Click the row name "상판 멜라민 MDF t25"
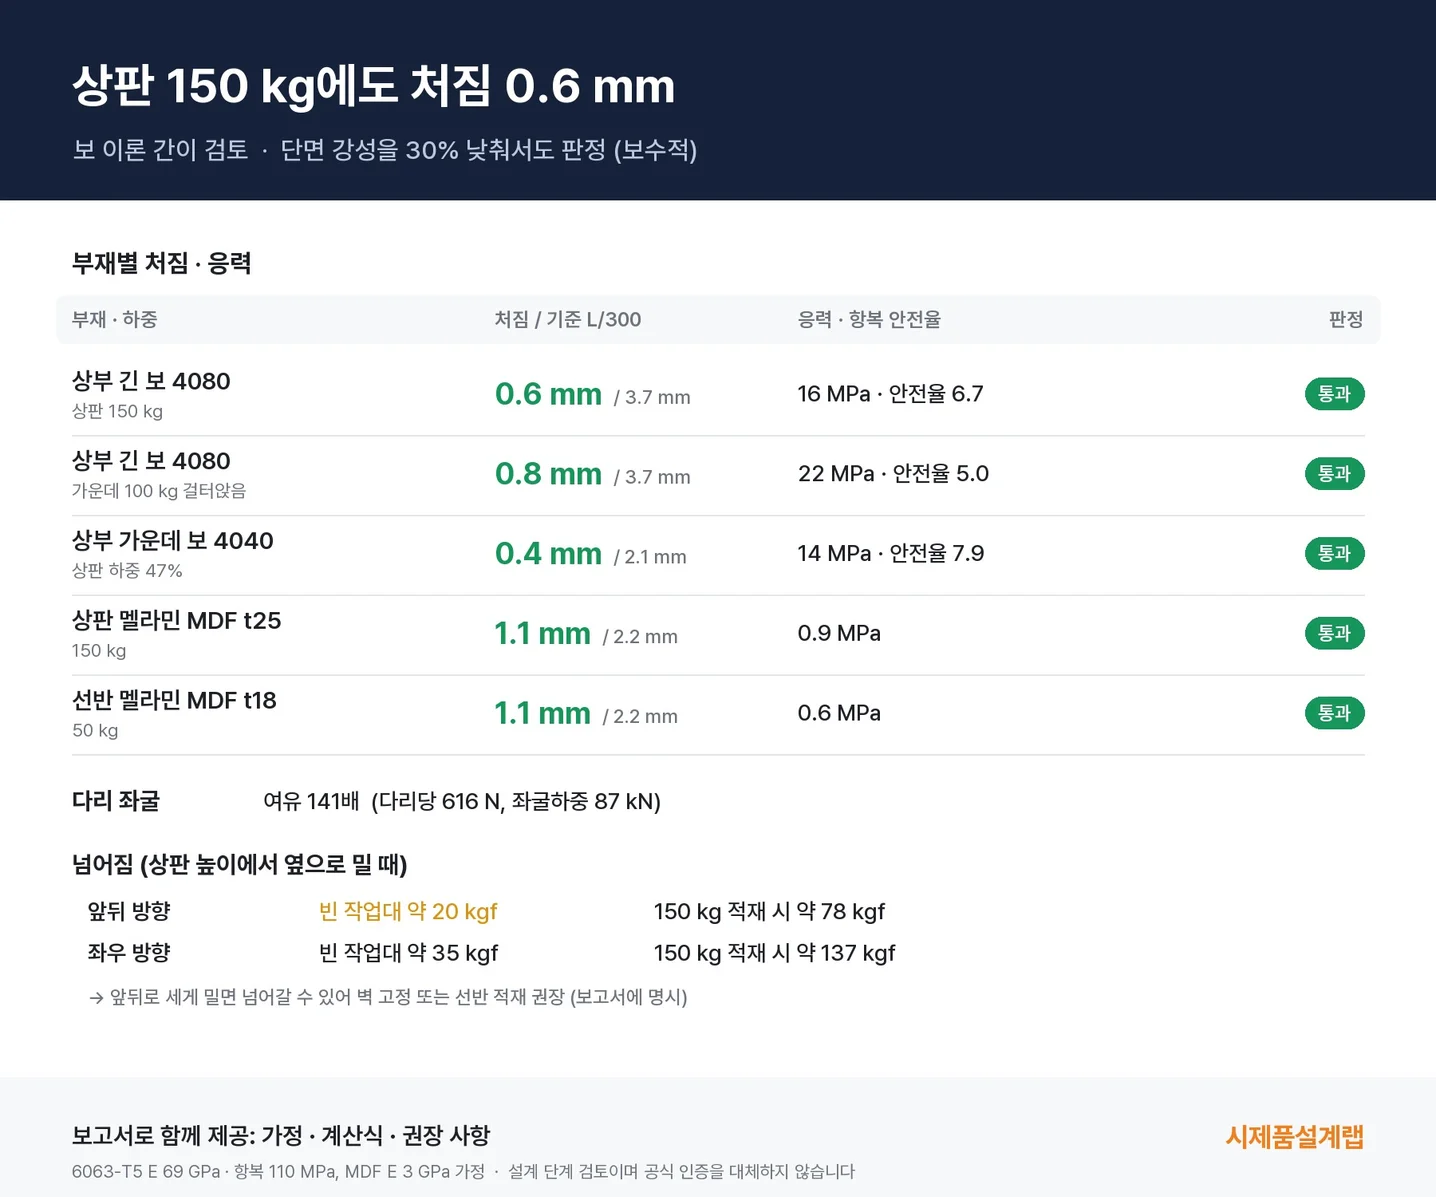1436x1197 pixels. click(x=176, y=621)
